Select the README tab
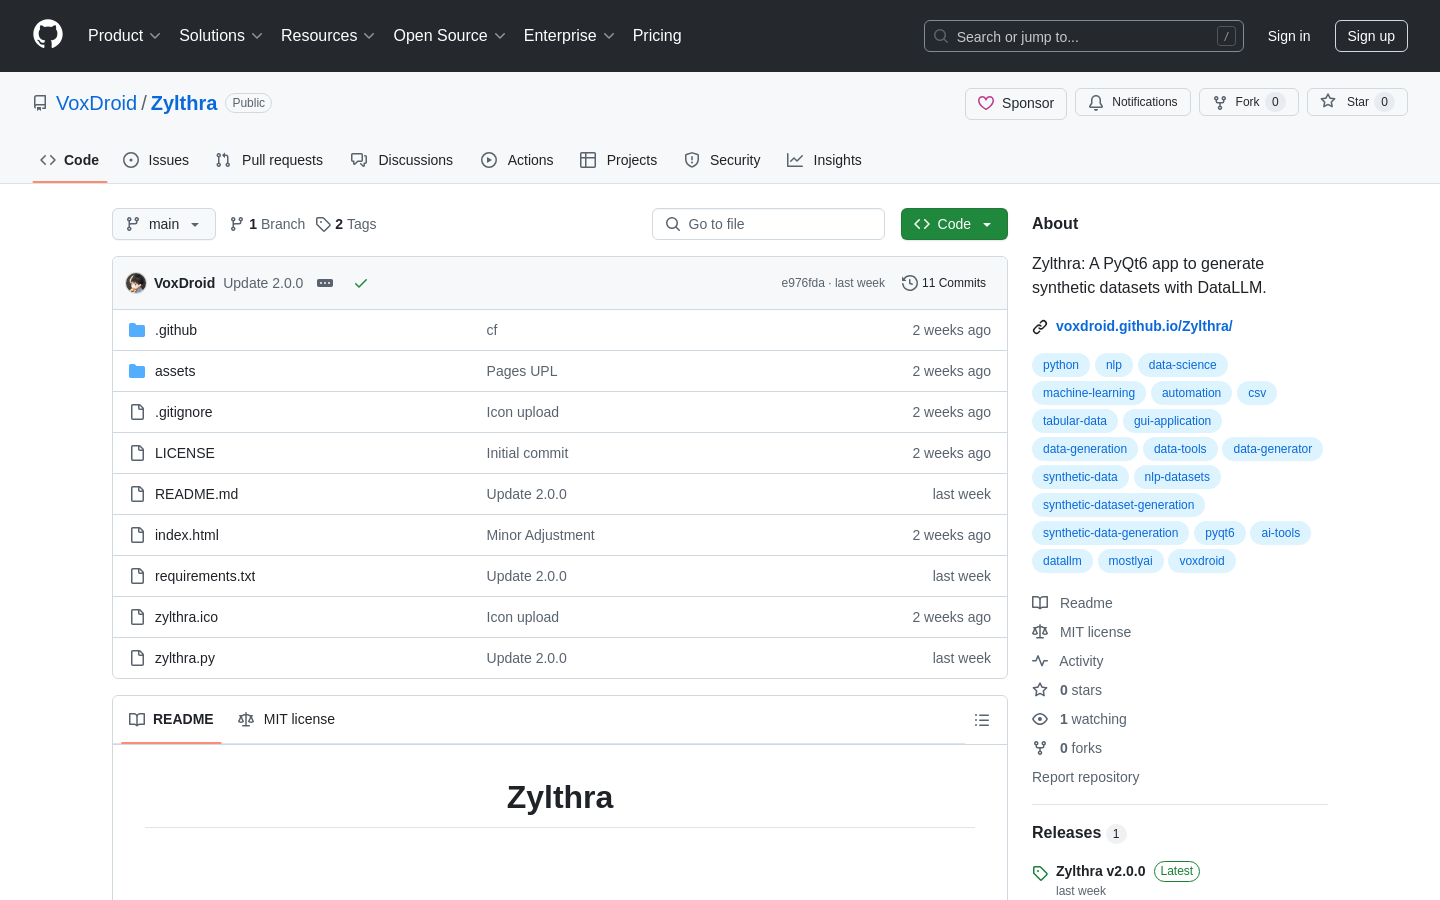Viewport: 1440px width, 900px height. point(171,720)
